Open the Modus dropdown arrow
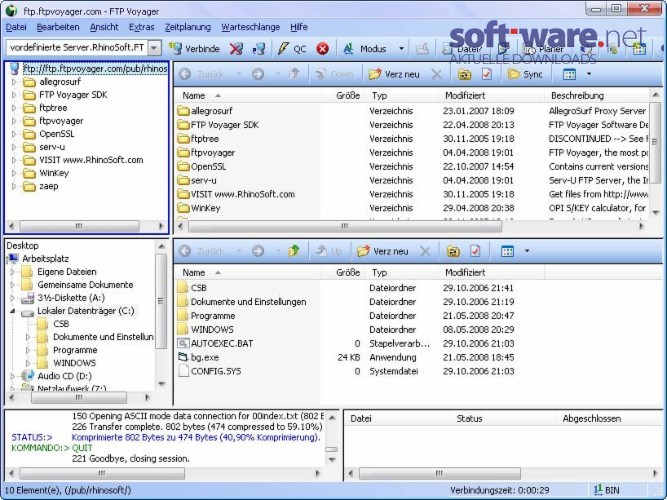This screenshot has height=500, width=667. pos(401,49)
